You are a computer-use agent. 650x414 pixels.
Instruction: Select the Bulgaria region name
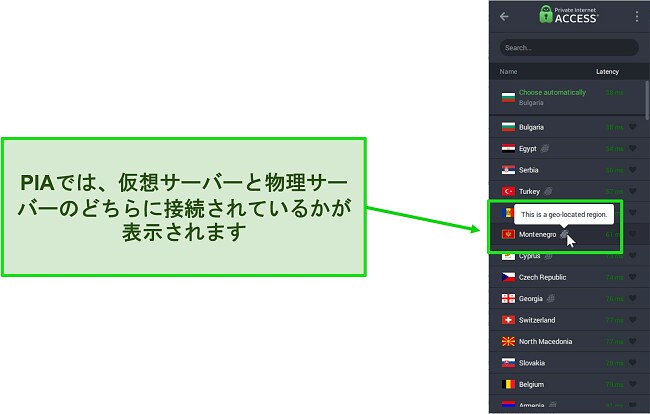tap(531, 127)
